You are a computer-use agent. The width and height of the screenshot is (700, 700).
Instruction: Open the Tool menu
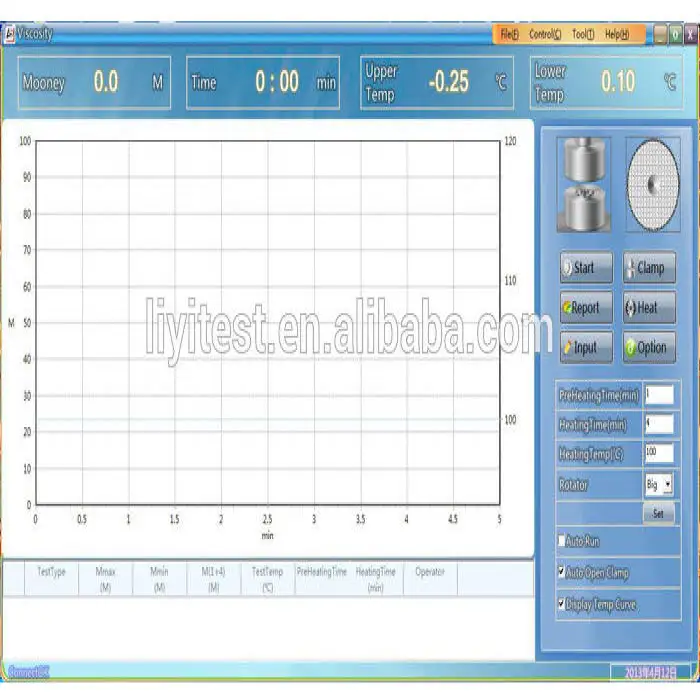click(582, 34)
